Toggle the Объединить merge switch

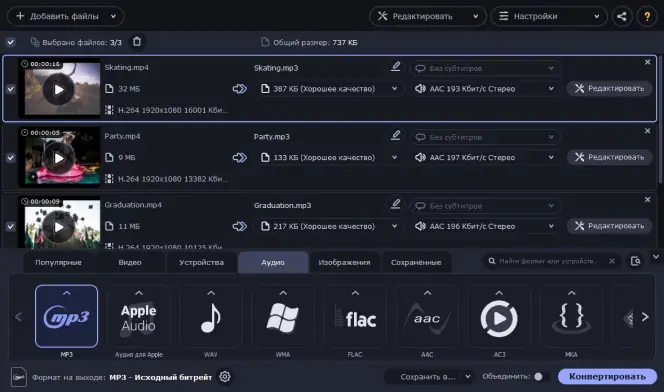(x=541, y=376)
